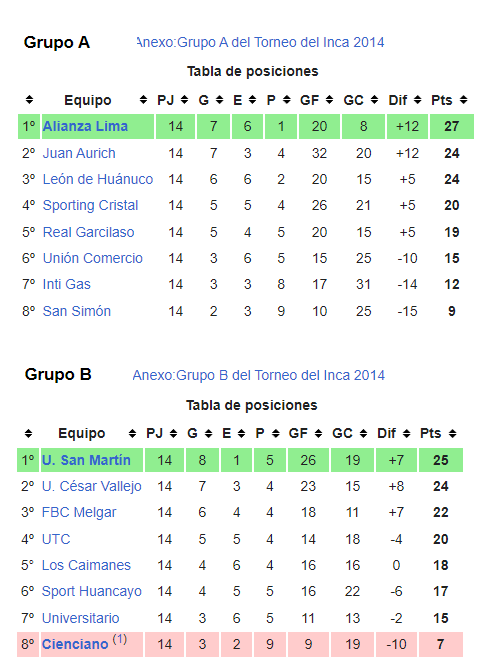Screen dimensions: 488x664
Task: Sort Grupo B by Pts arrows
Action: pyautogui.click(x=452, y=433)
